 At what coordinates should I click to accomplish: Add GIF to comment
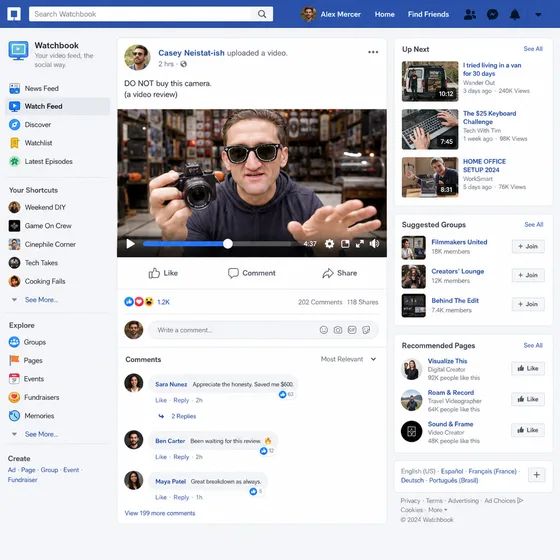(352, 330)
